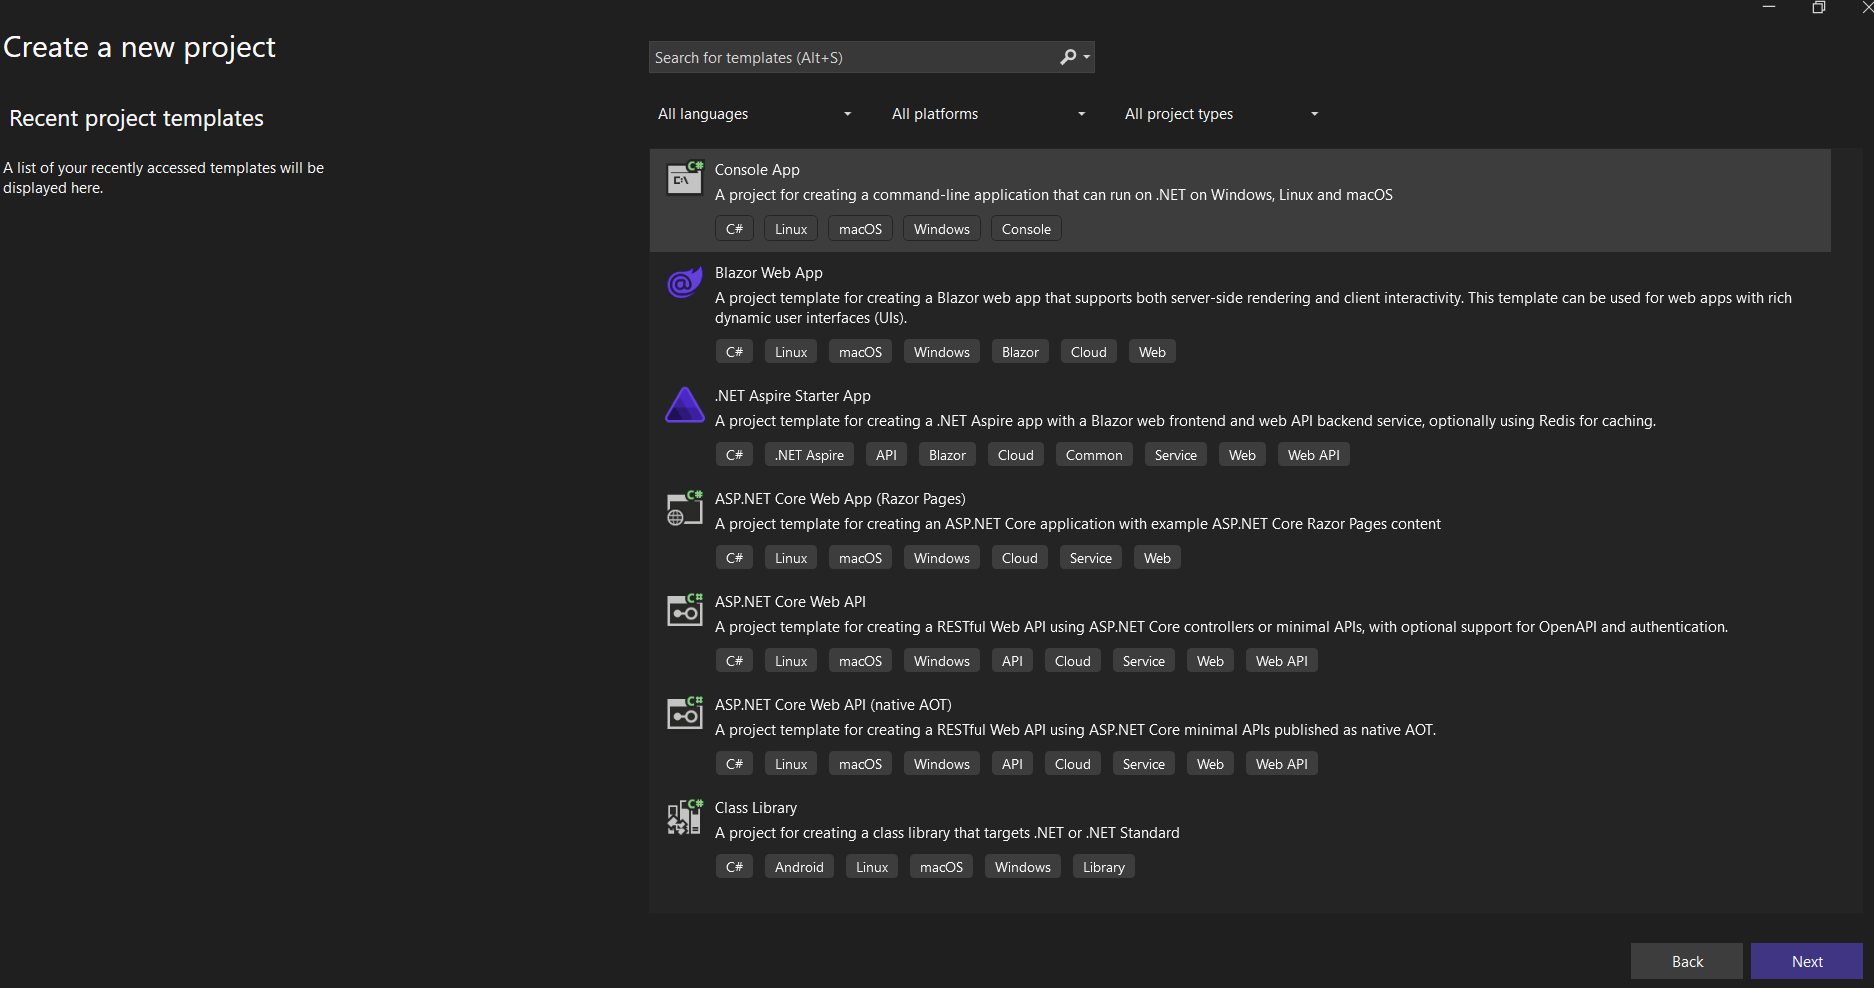Screen dimensions: 1874x988
Task: Click the Class Library template icon
Action: 684,816
